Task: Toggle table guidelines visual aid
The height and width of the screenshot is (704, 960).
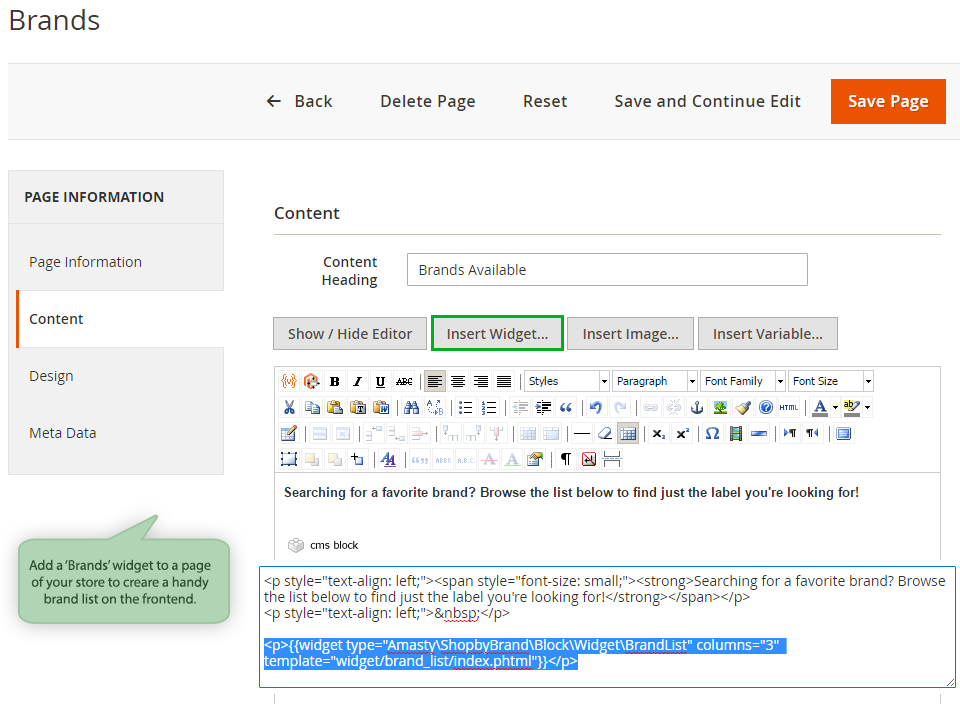Action: (x=628, y=433)
